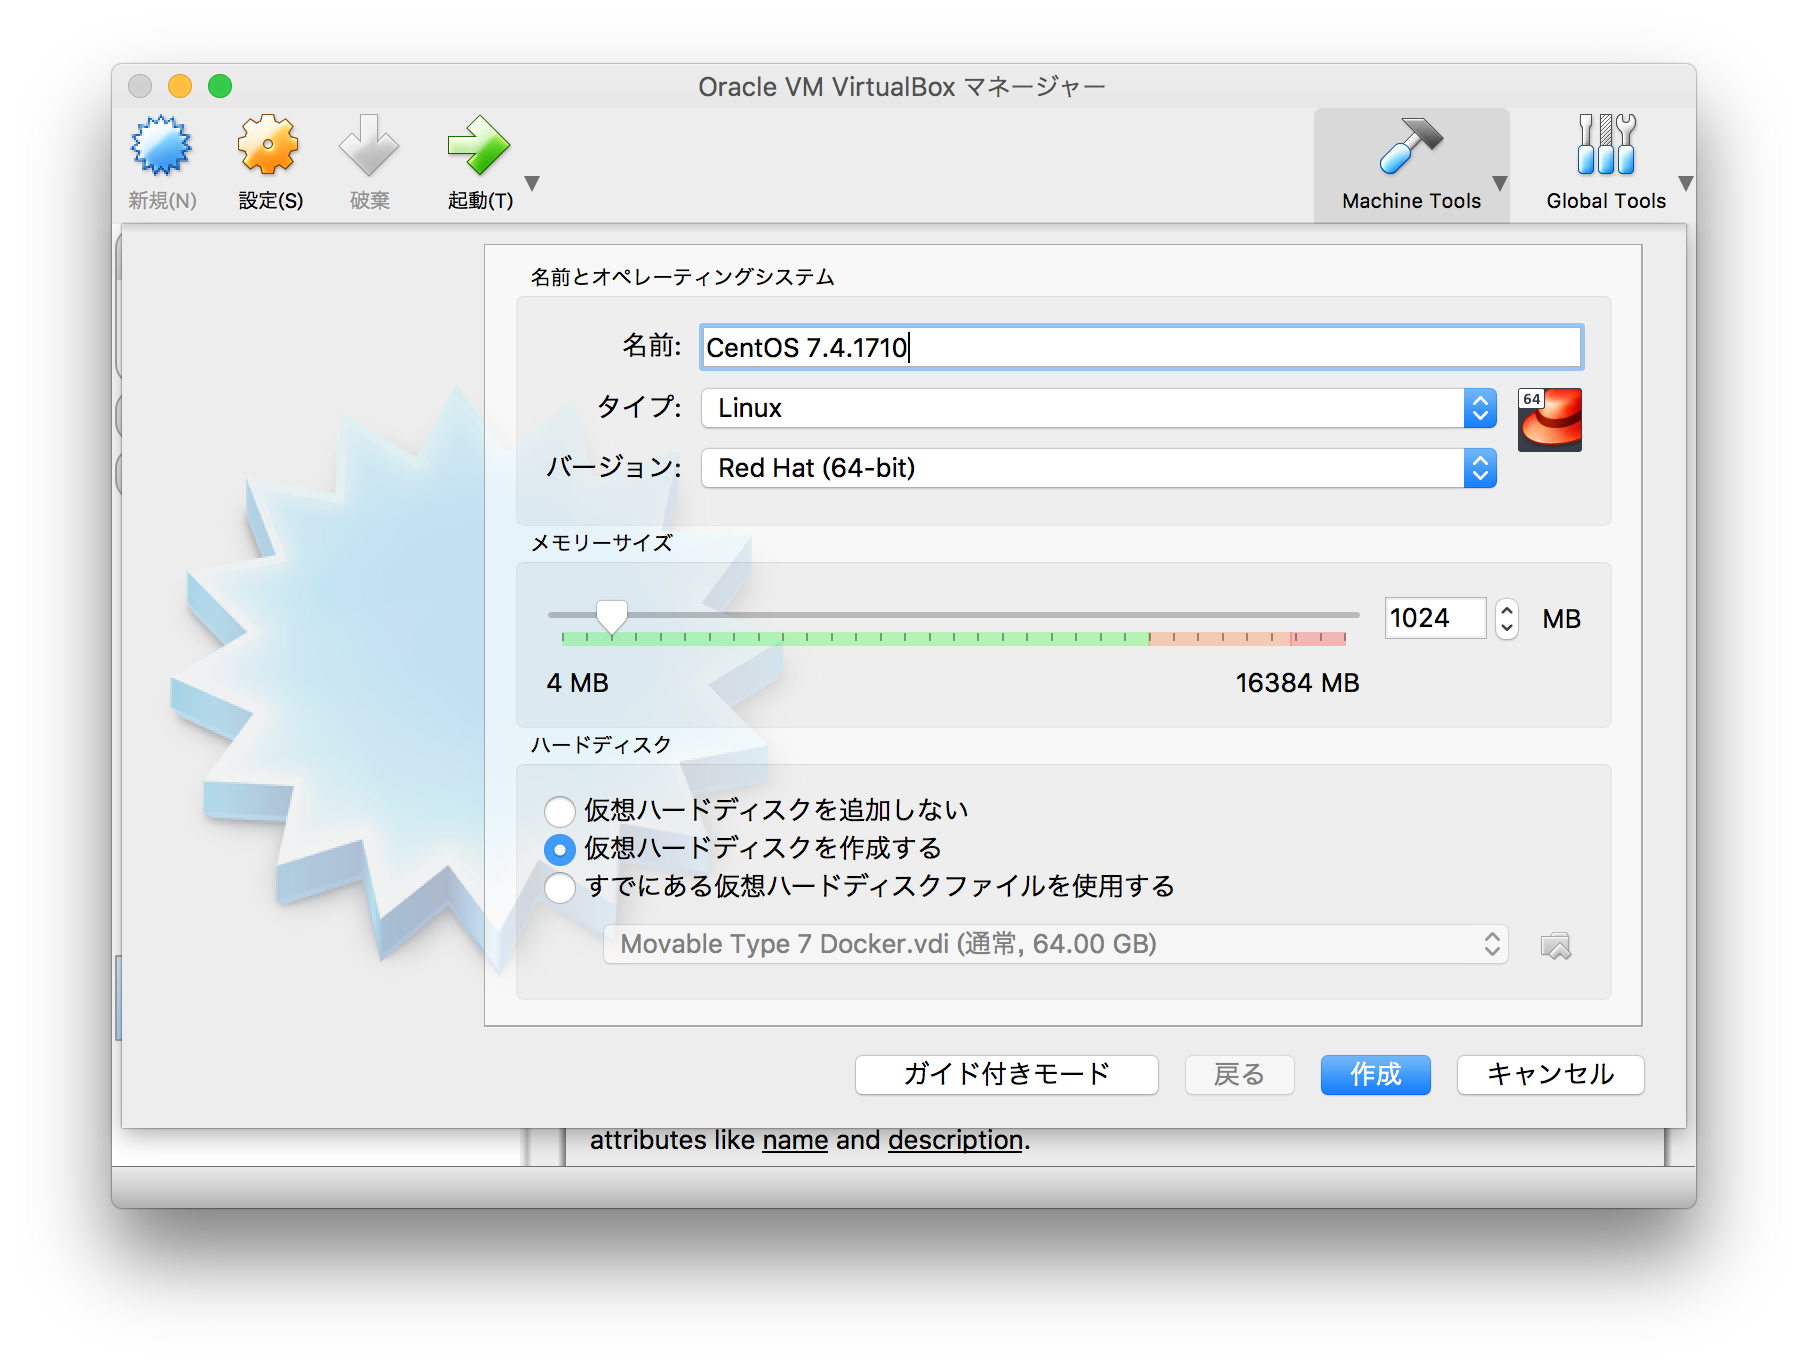Click the memory size stepper arrows
The image size is (1808, 1368).
(x=1506, y=619)
